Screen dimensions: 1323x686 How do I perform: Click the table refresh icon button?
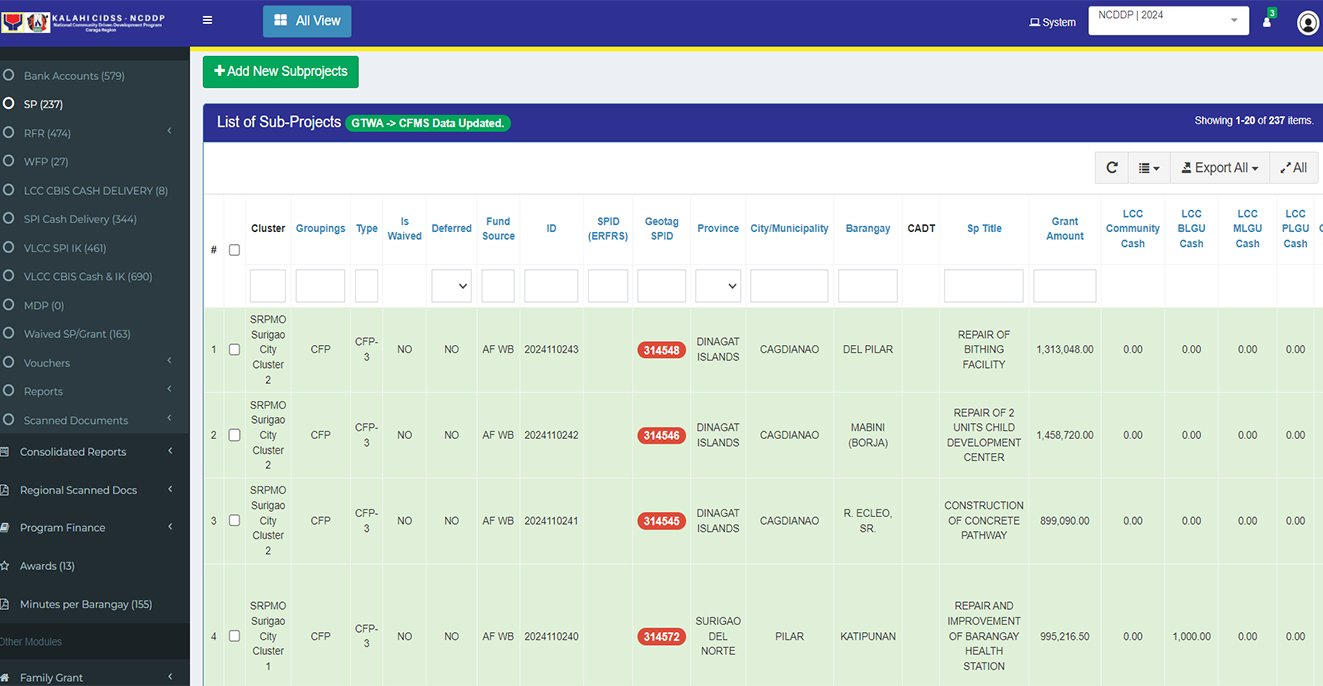click(x=1111, y=168)
